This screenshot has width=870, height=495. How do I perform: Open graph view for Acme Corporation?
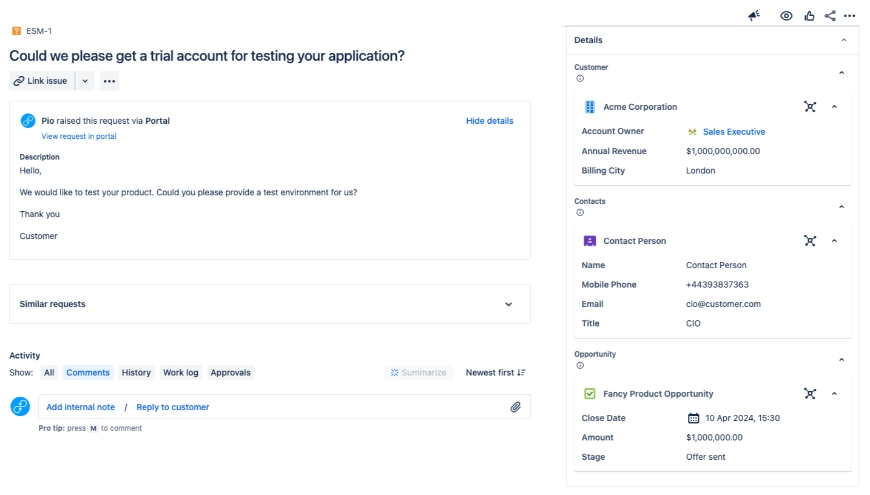tap(810, 107)
